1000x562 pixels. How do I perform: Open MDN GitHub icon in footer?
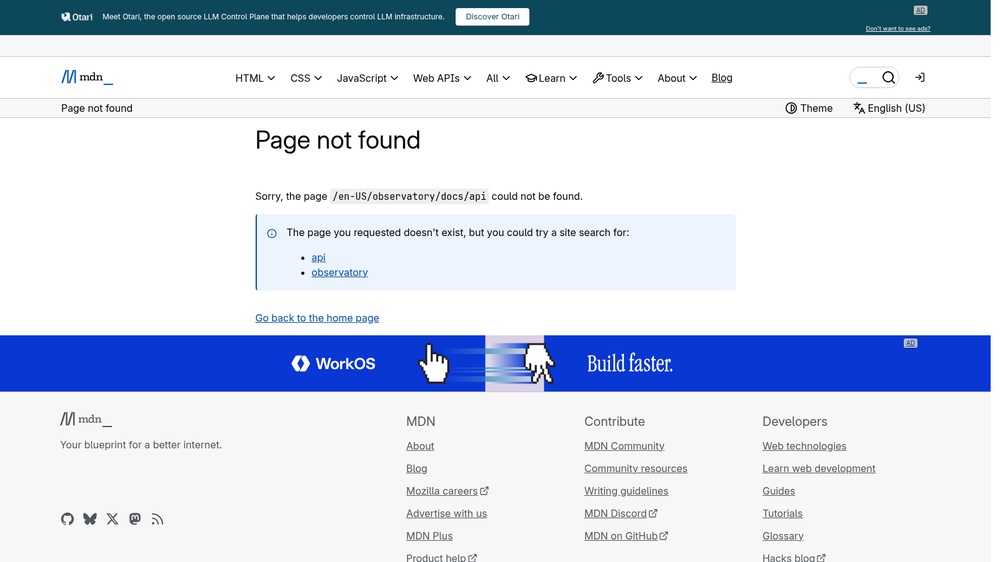pyautogui.click(x=68, y=519)
